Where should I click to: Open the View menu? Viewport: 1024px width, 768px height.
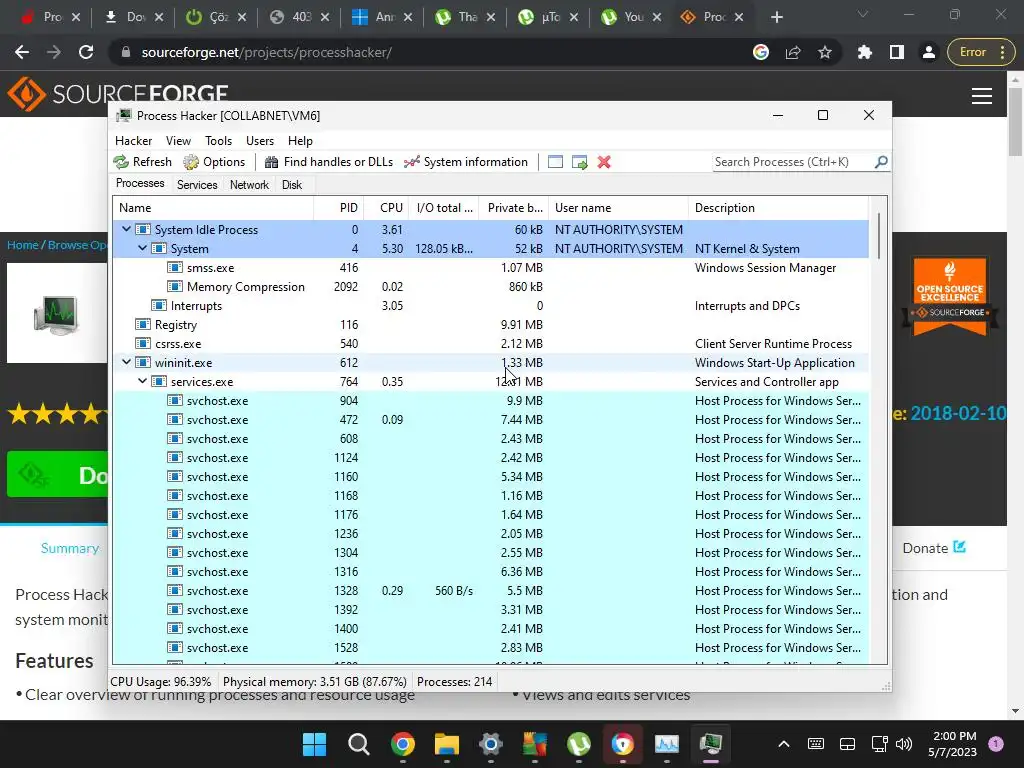[x=178, y=140]
